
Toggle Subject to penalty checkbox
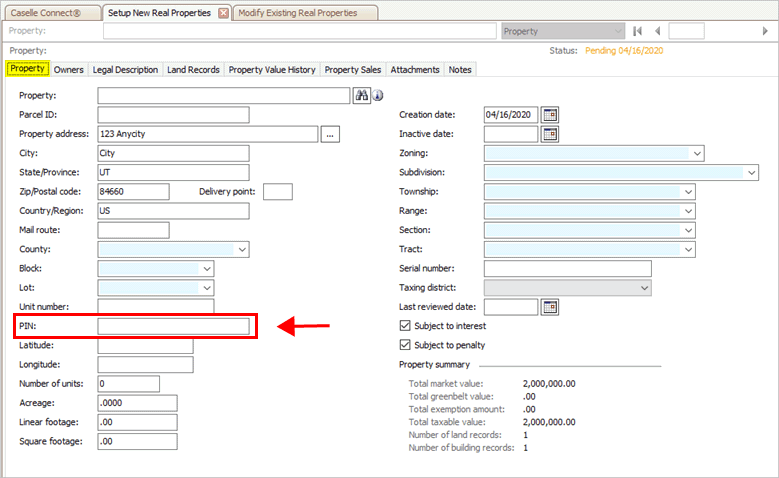[x=405, y=345]
